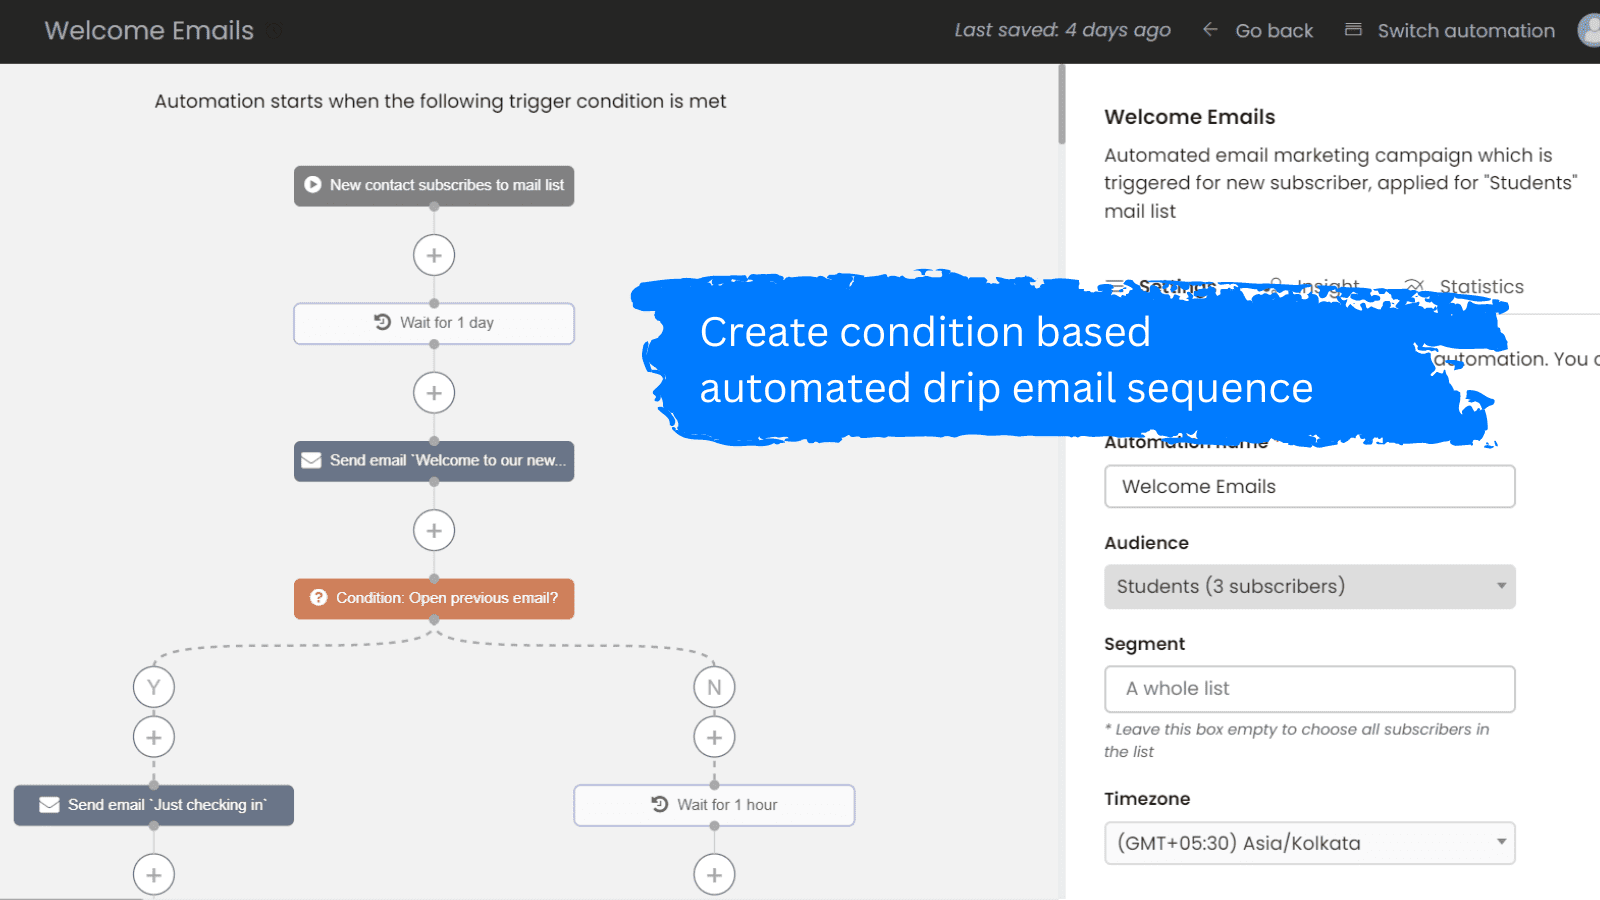Click Go back in the header
The image size is (1600, 900).
pyautogui.click(x=1259, y=31)
